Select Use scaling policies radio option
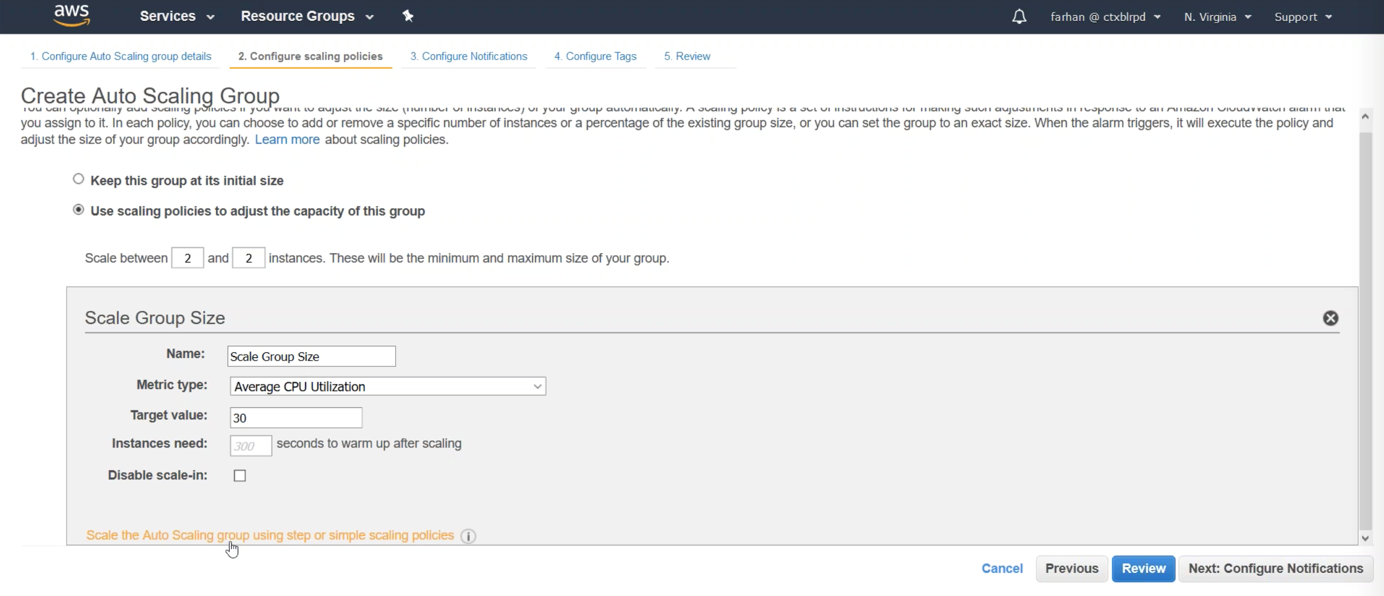The image size is (1384, 596). (x=79, y=210)
